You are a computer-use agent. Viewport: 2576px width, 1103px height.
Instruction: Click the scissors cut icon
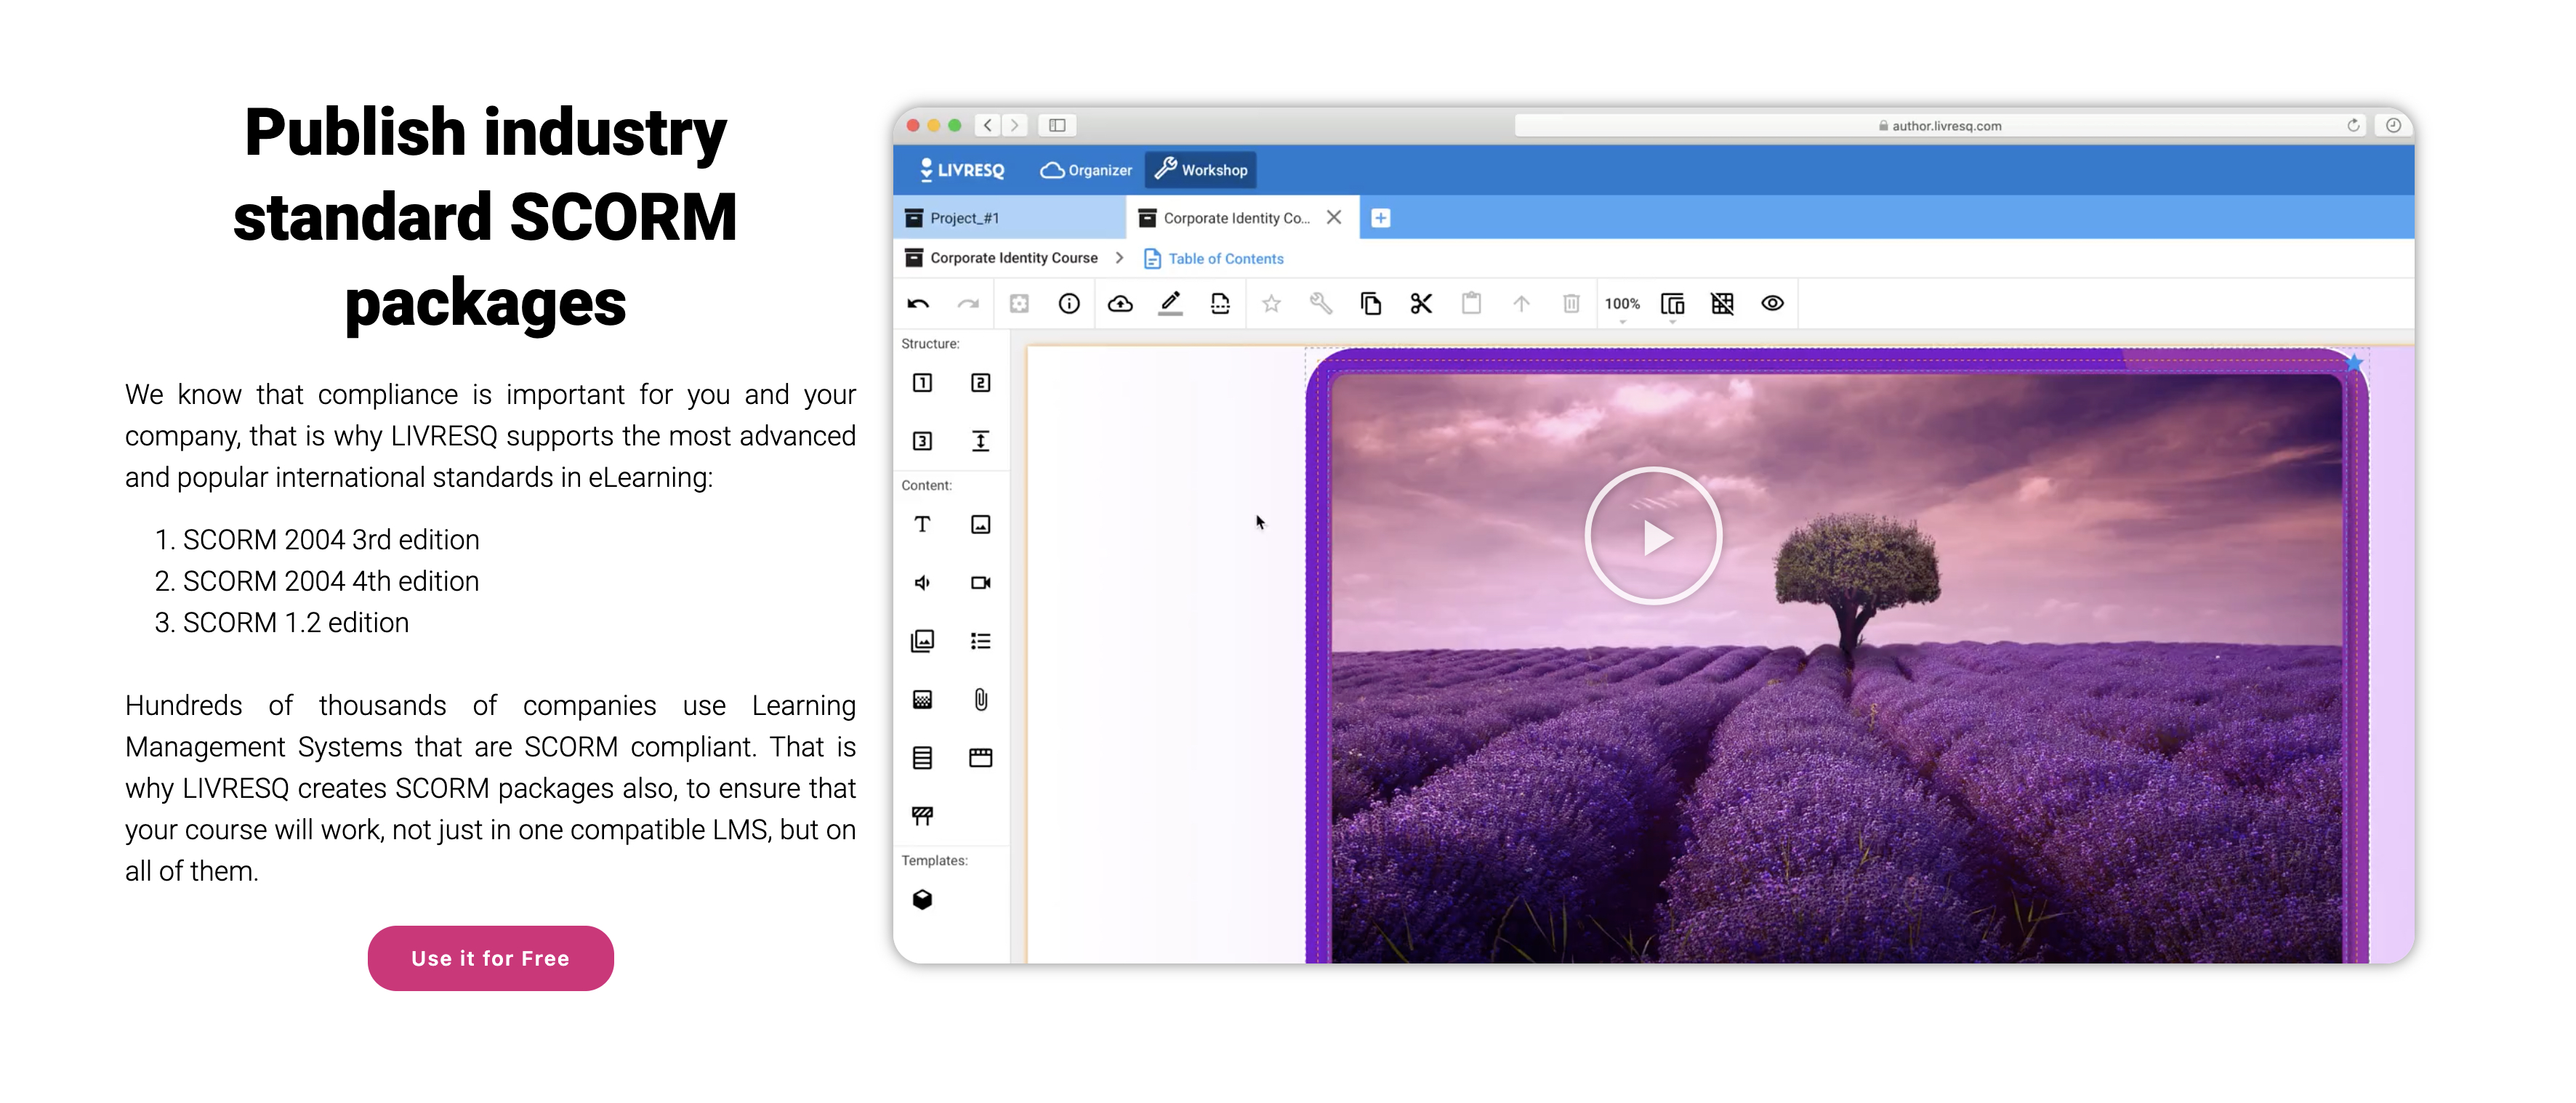[1420, 304]
